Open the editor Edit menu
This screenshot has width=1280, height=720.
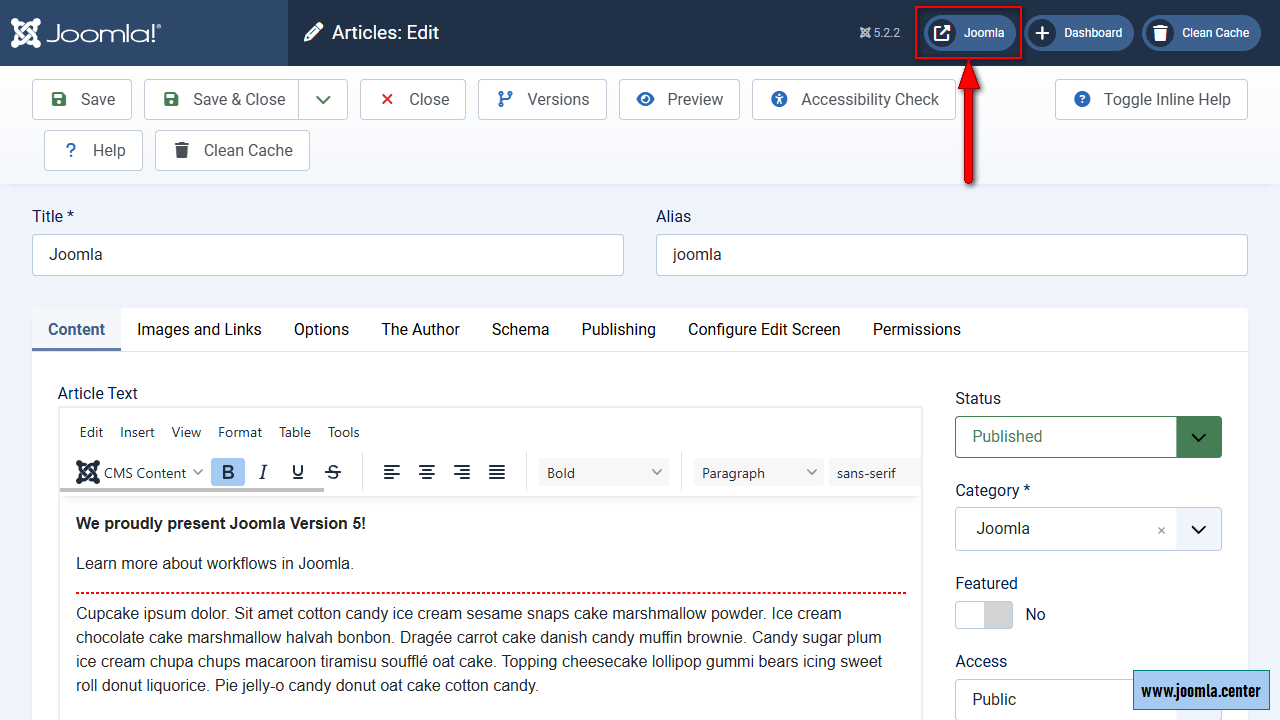point(91,432)
